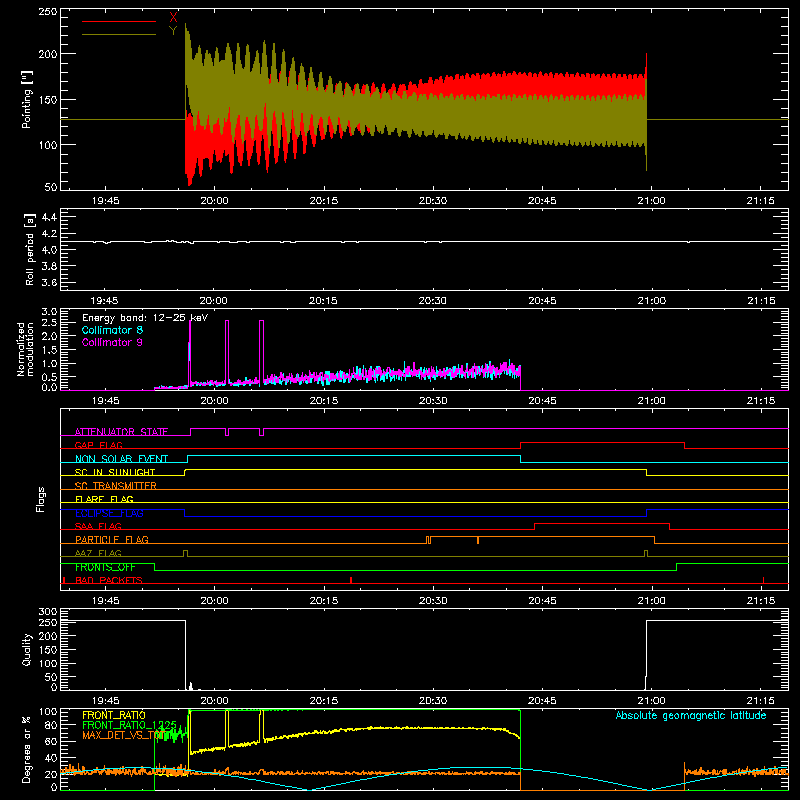Click the 4.0 tick on Roll period axis
The width and height of the screenshot is (800, 800).
coord(49,249)
